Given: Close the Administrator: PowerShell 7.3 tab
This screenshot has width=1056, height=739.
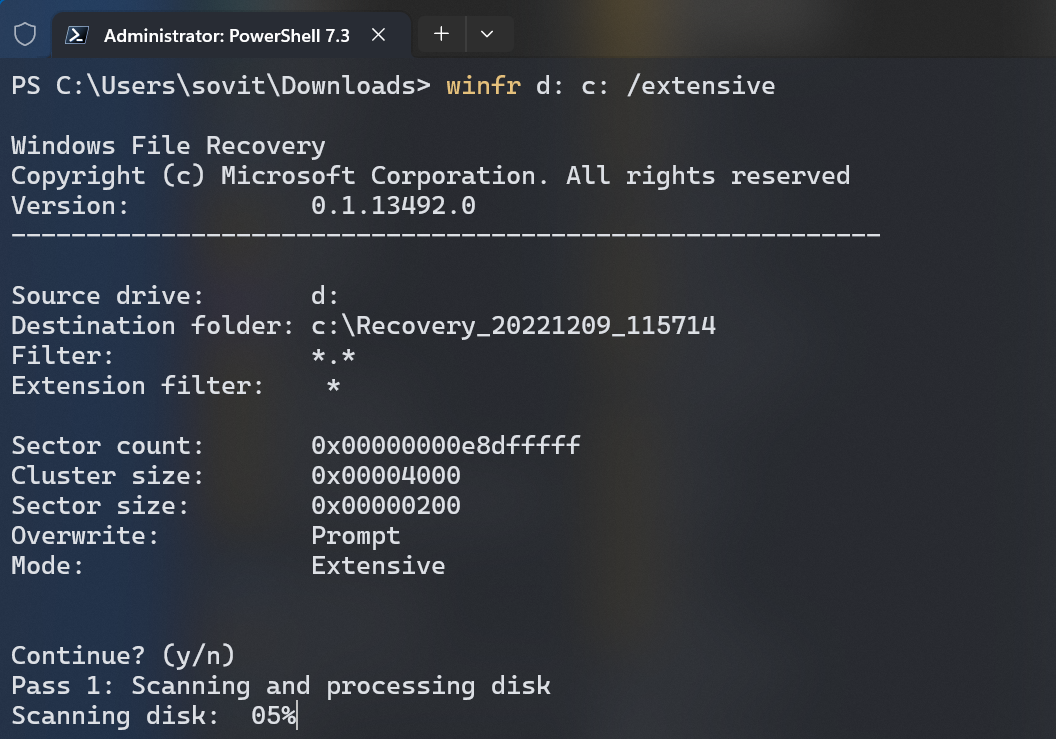Looking at the screenshot, I should click(378, 34).
